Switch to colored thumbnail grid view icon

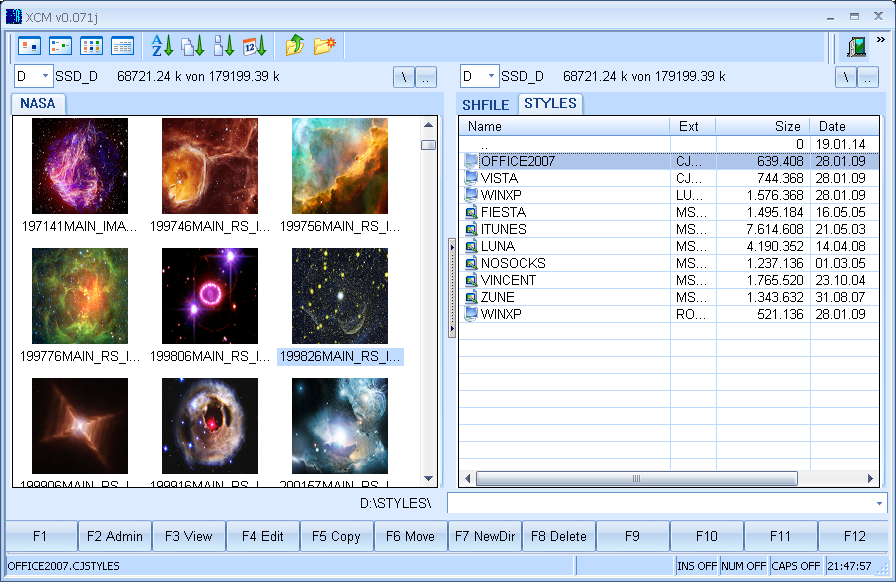(x=91, y=45)
